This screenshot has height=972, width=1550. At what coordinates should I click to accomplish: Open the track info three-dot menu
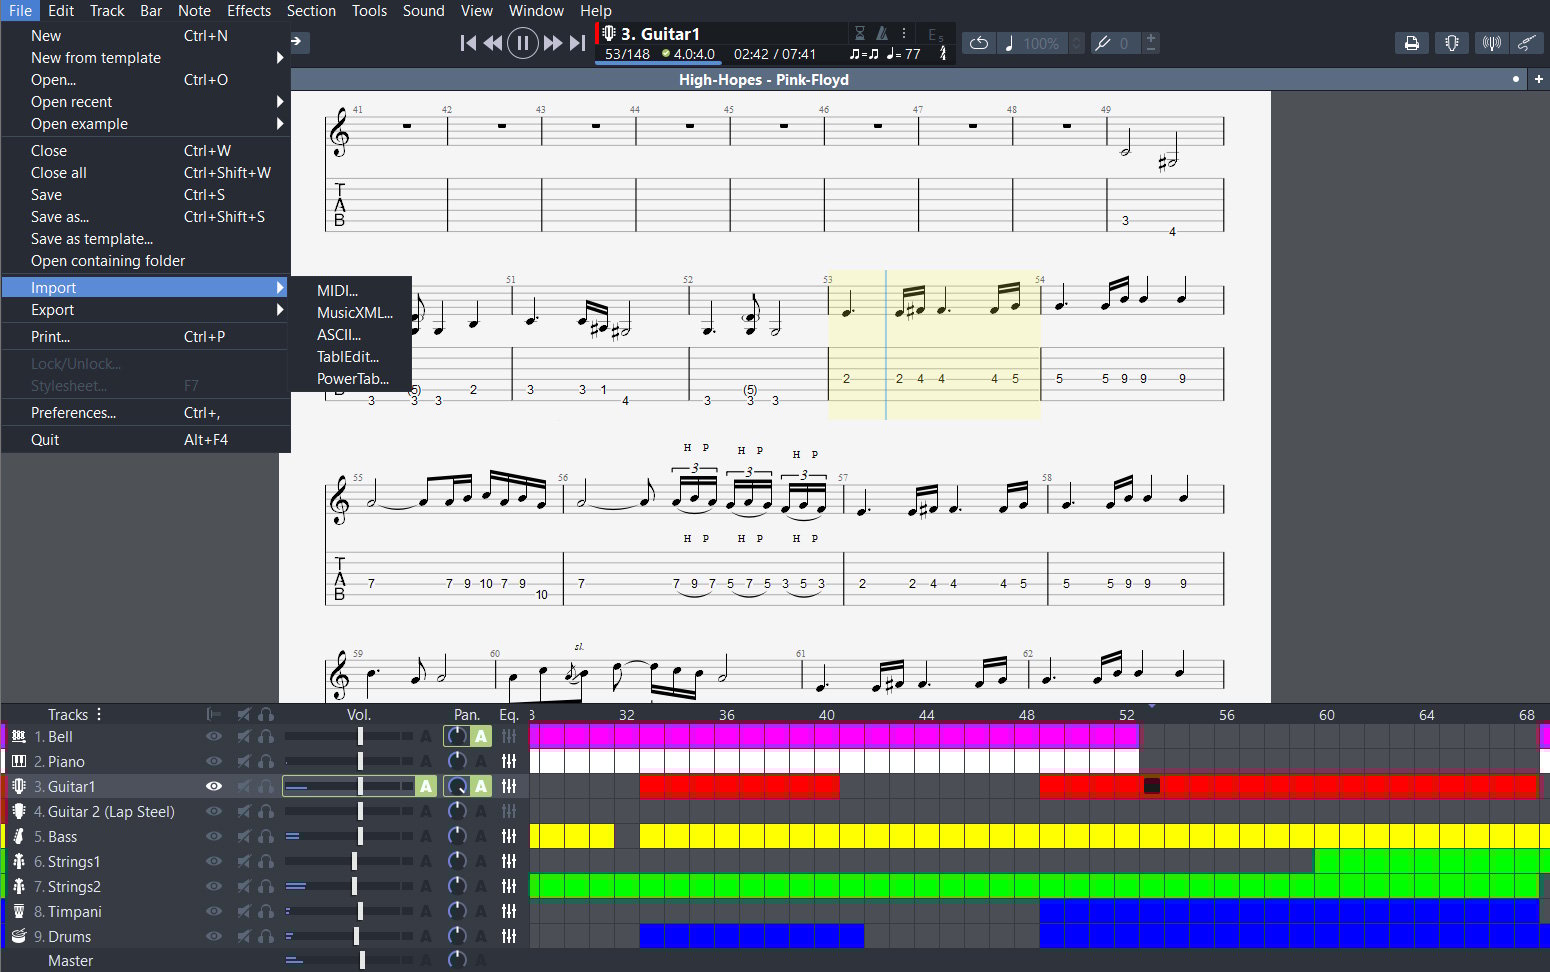[x=904, y=33]
